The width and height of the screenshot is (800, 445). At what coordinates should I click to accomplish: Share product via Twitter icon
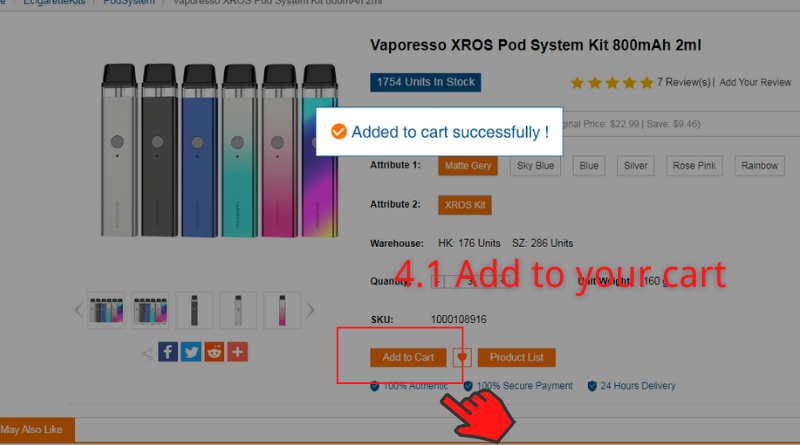click(x=191, y=352)
